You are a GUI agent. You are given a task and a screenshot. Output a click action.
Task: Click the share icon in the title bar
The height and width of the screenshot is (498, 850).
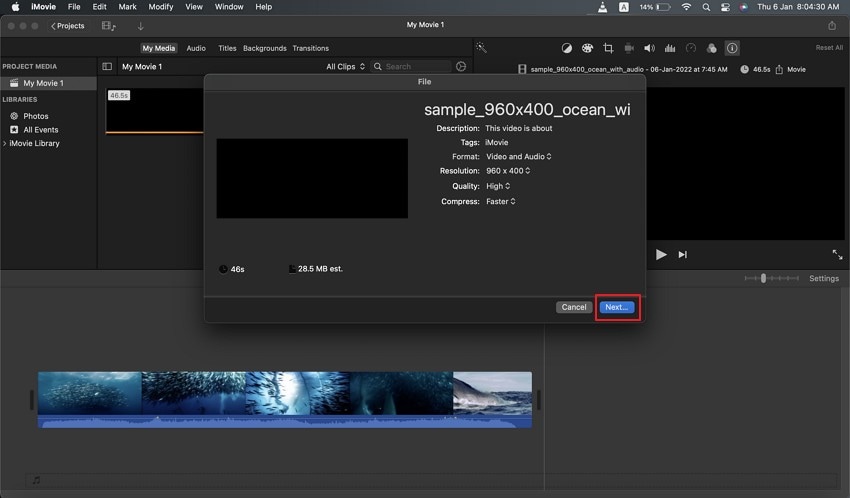pos(832,25)
